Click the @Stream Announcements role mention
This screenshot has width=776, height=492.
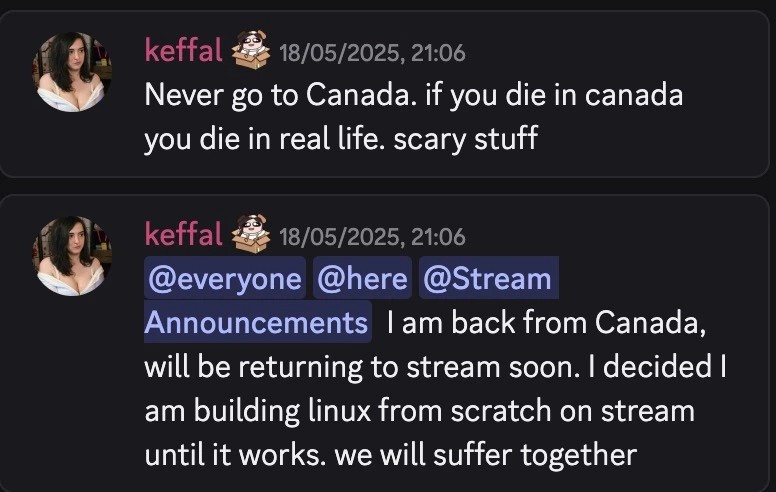click(x=487, y=279)
